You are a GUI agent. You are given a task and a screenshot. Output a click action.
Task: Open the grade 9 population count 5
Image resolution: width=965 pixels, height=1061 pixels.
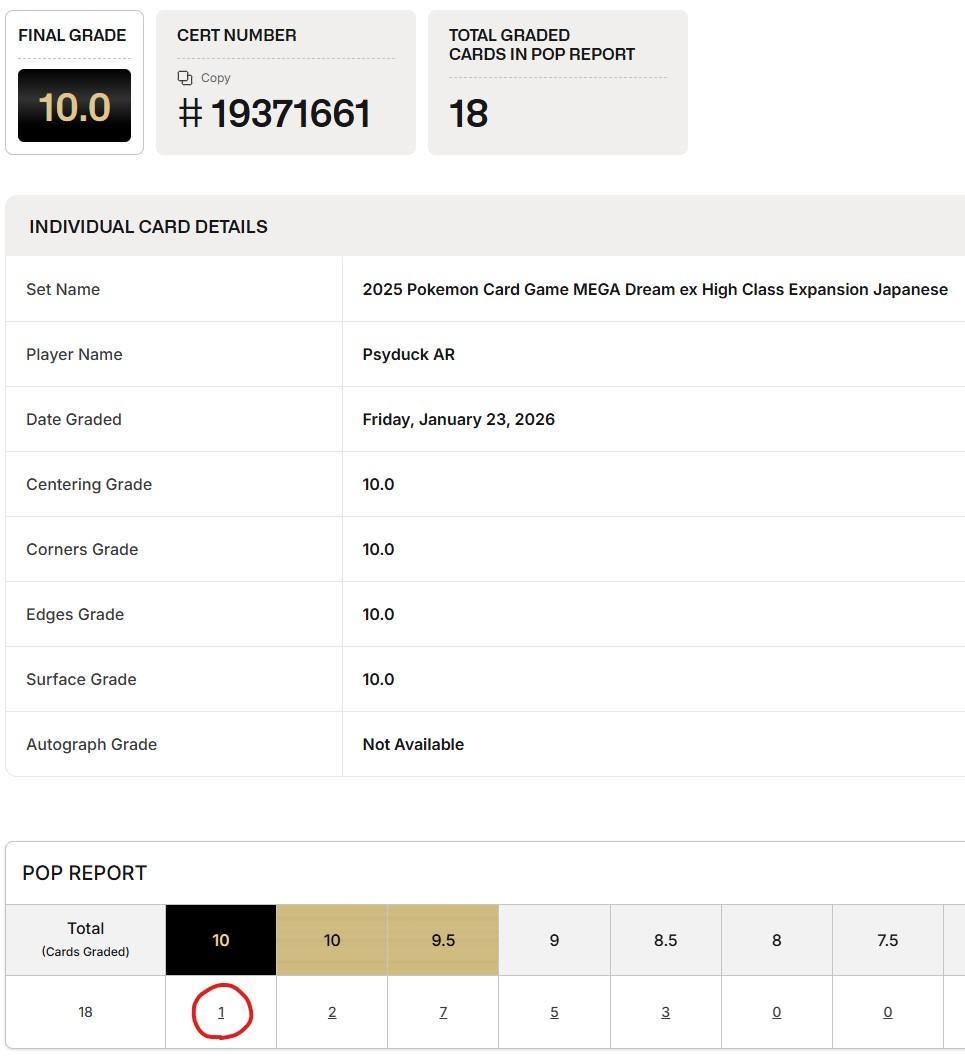[554, 1012]
